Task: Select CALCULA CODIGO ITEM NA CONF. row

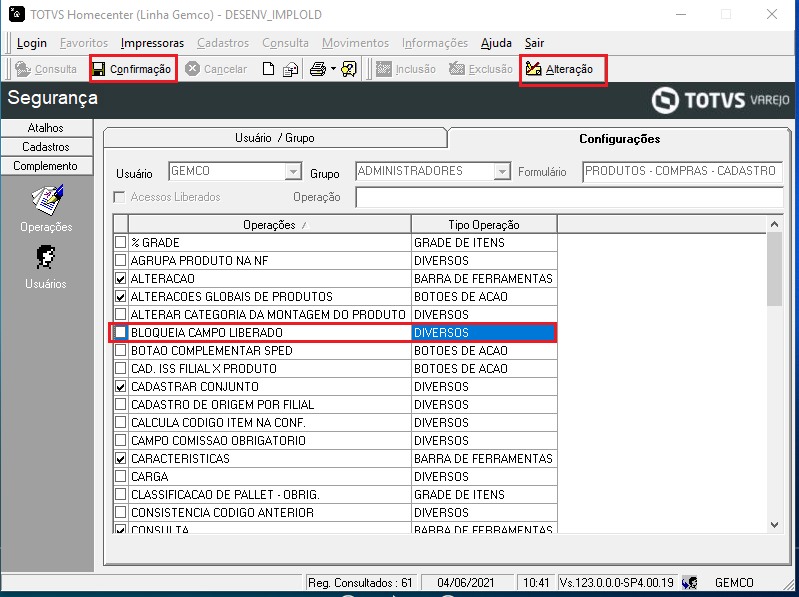Action: click(335, 422)
